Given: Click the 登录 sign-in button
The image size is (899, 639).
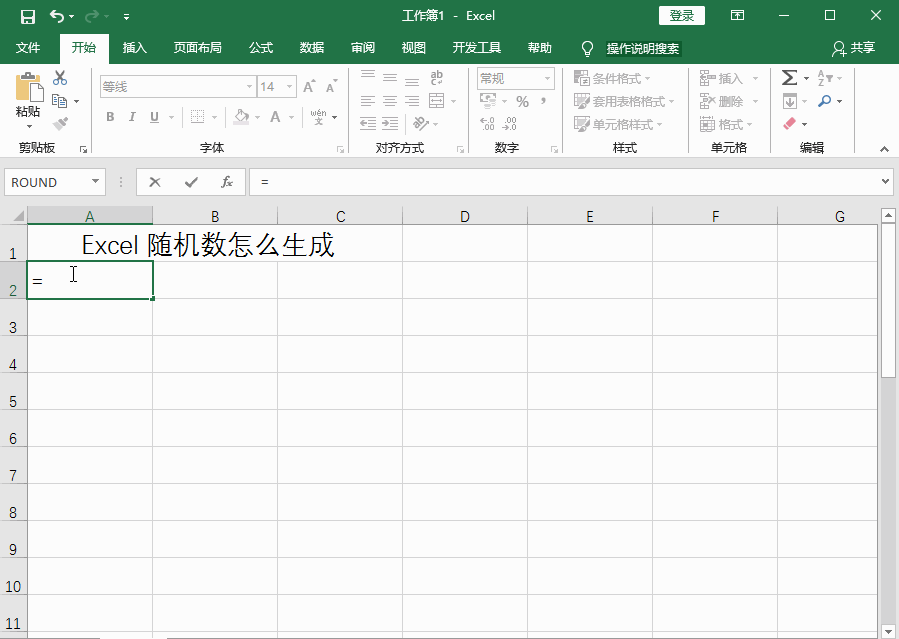Looking at the screenshot, I should tap(682, 15).
